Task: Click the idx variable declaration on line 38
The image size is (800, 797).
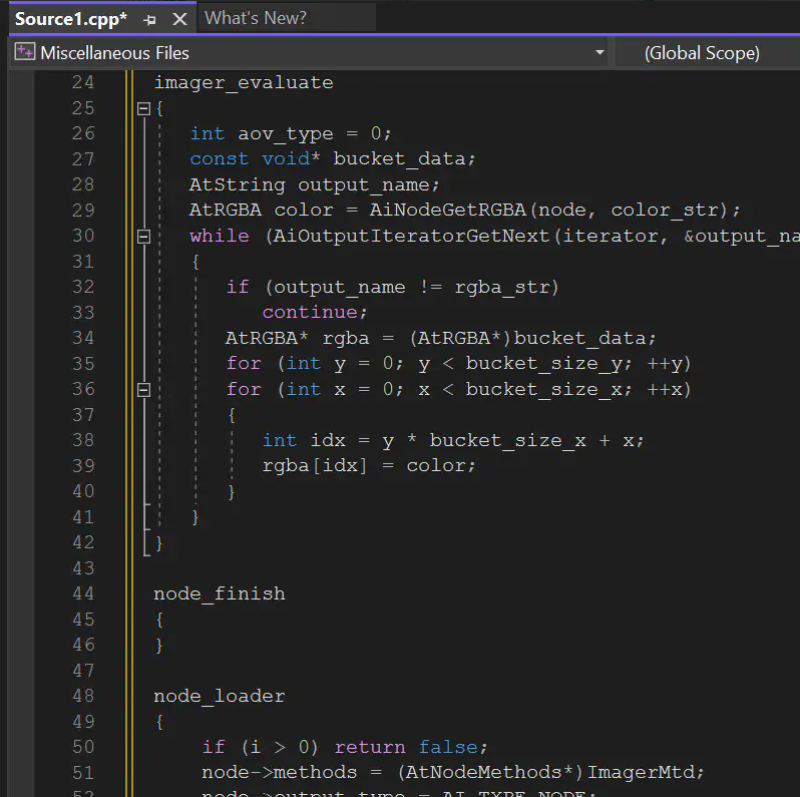Action: 328,441
